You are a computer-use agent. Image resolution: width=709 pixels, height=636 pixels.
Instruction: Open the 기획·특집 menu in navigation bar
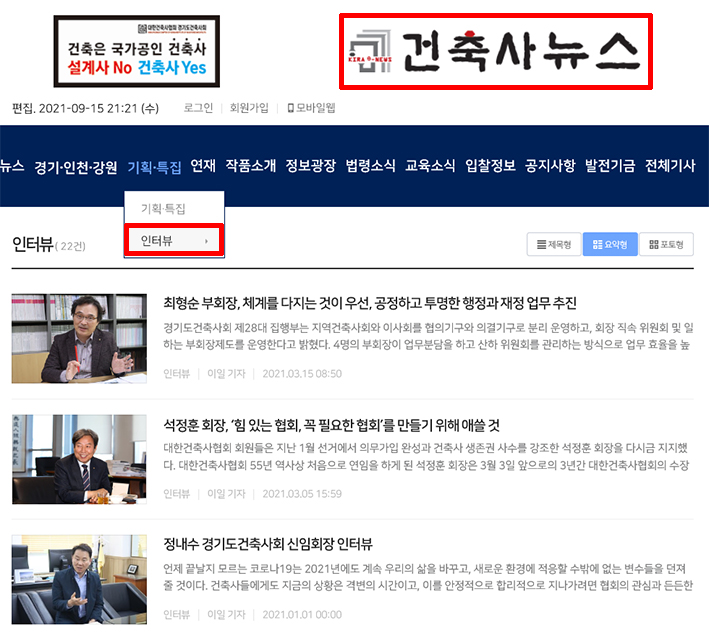tap(154, 167)
